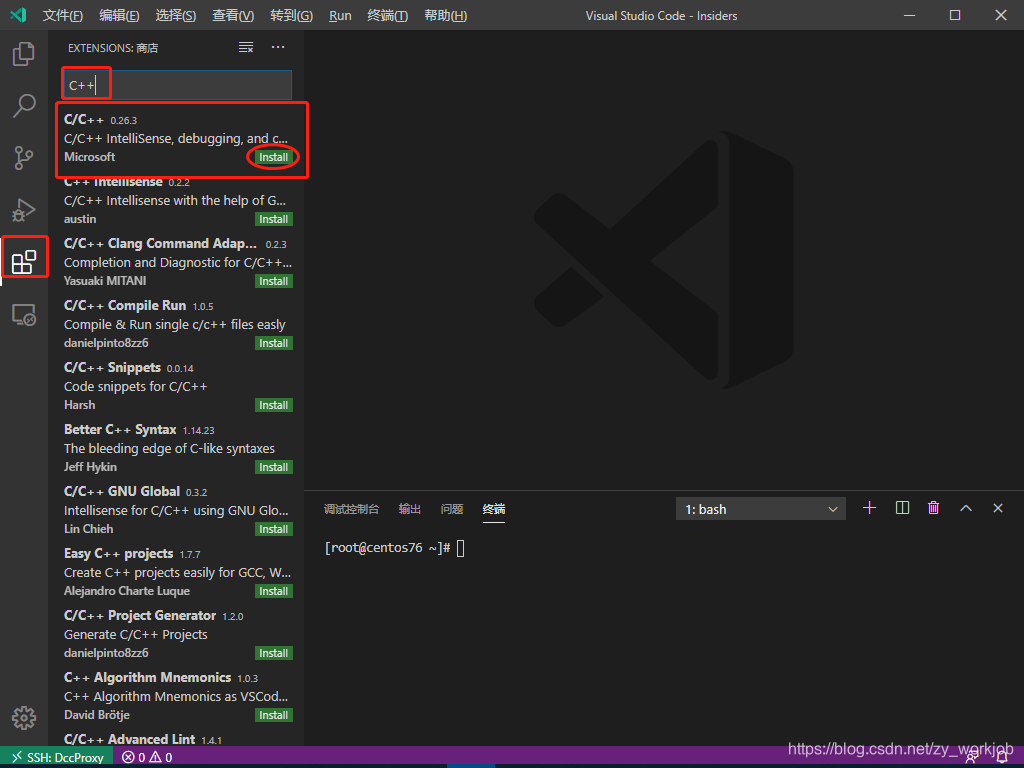Maximize the terminal panel size
Image resolution: width=1024 pixels, height=768 pixels.
[966, 508]
